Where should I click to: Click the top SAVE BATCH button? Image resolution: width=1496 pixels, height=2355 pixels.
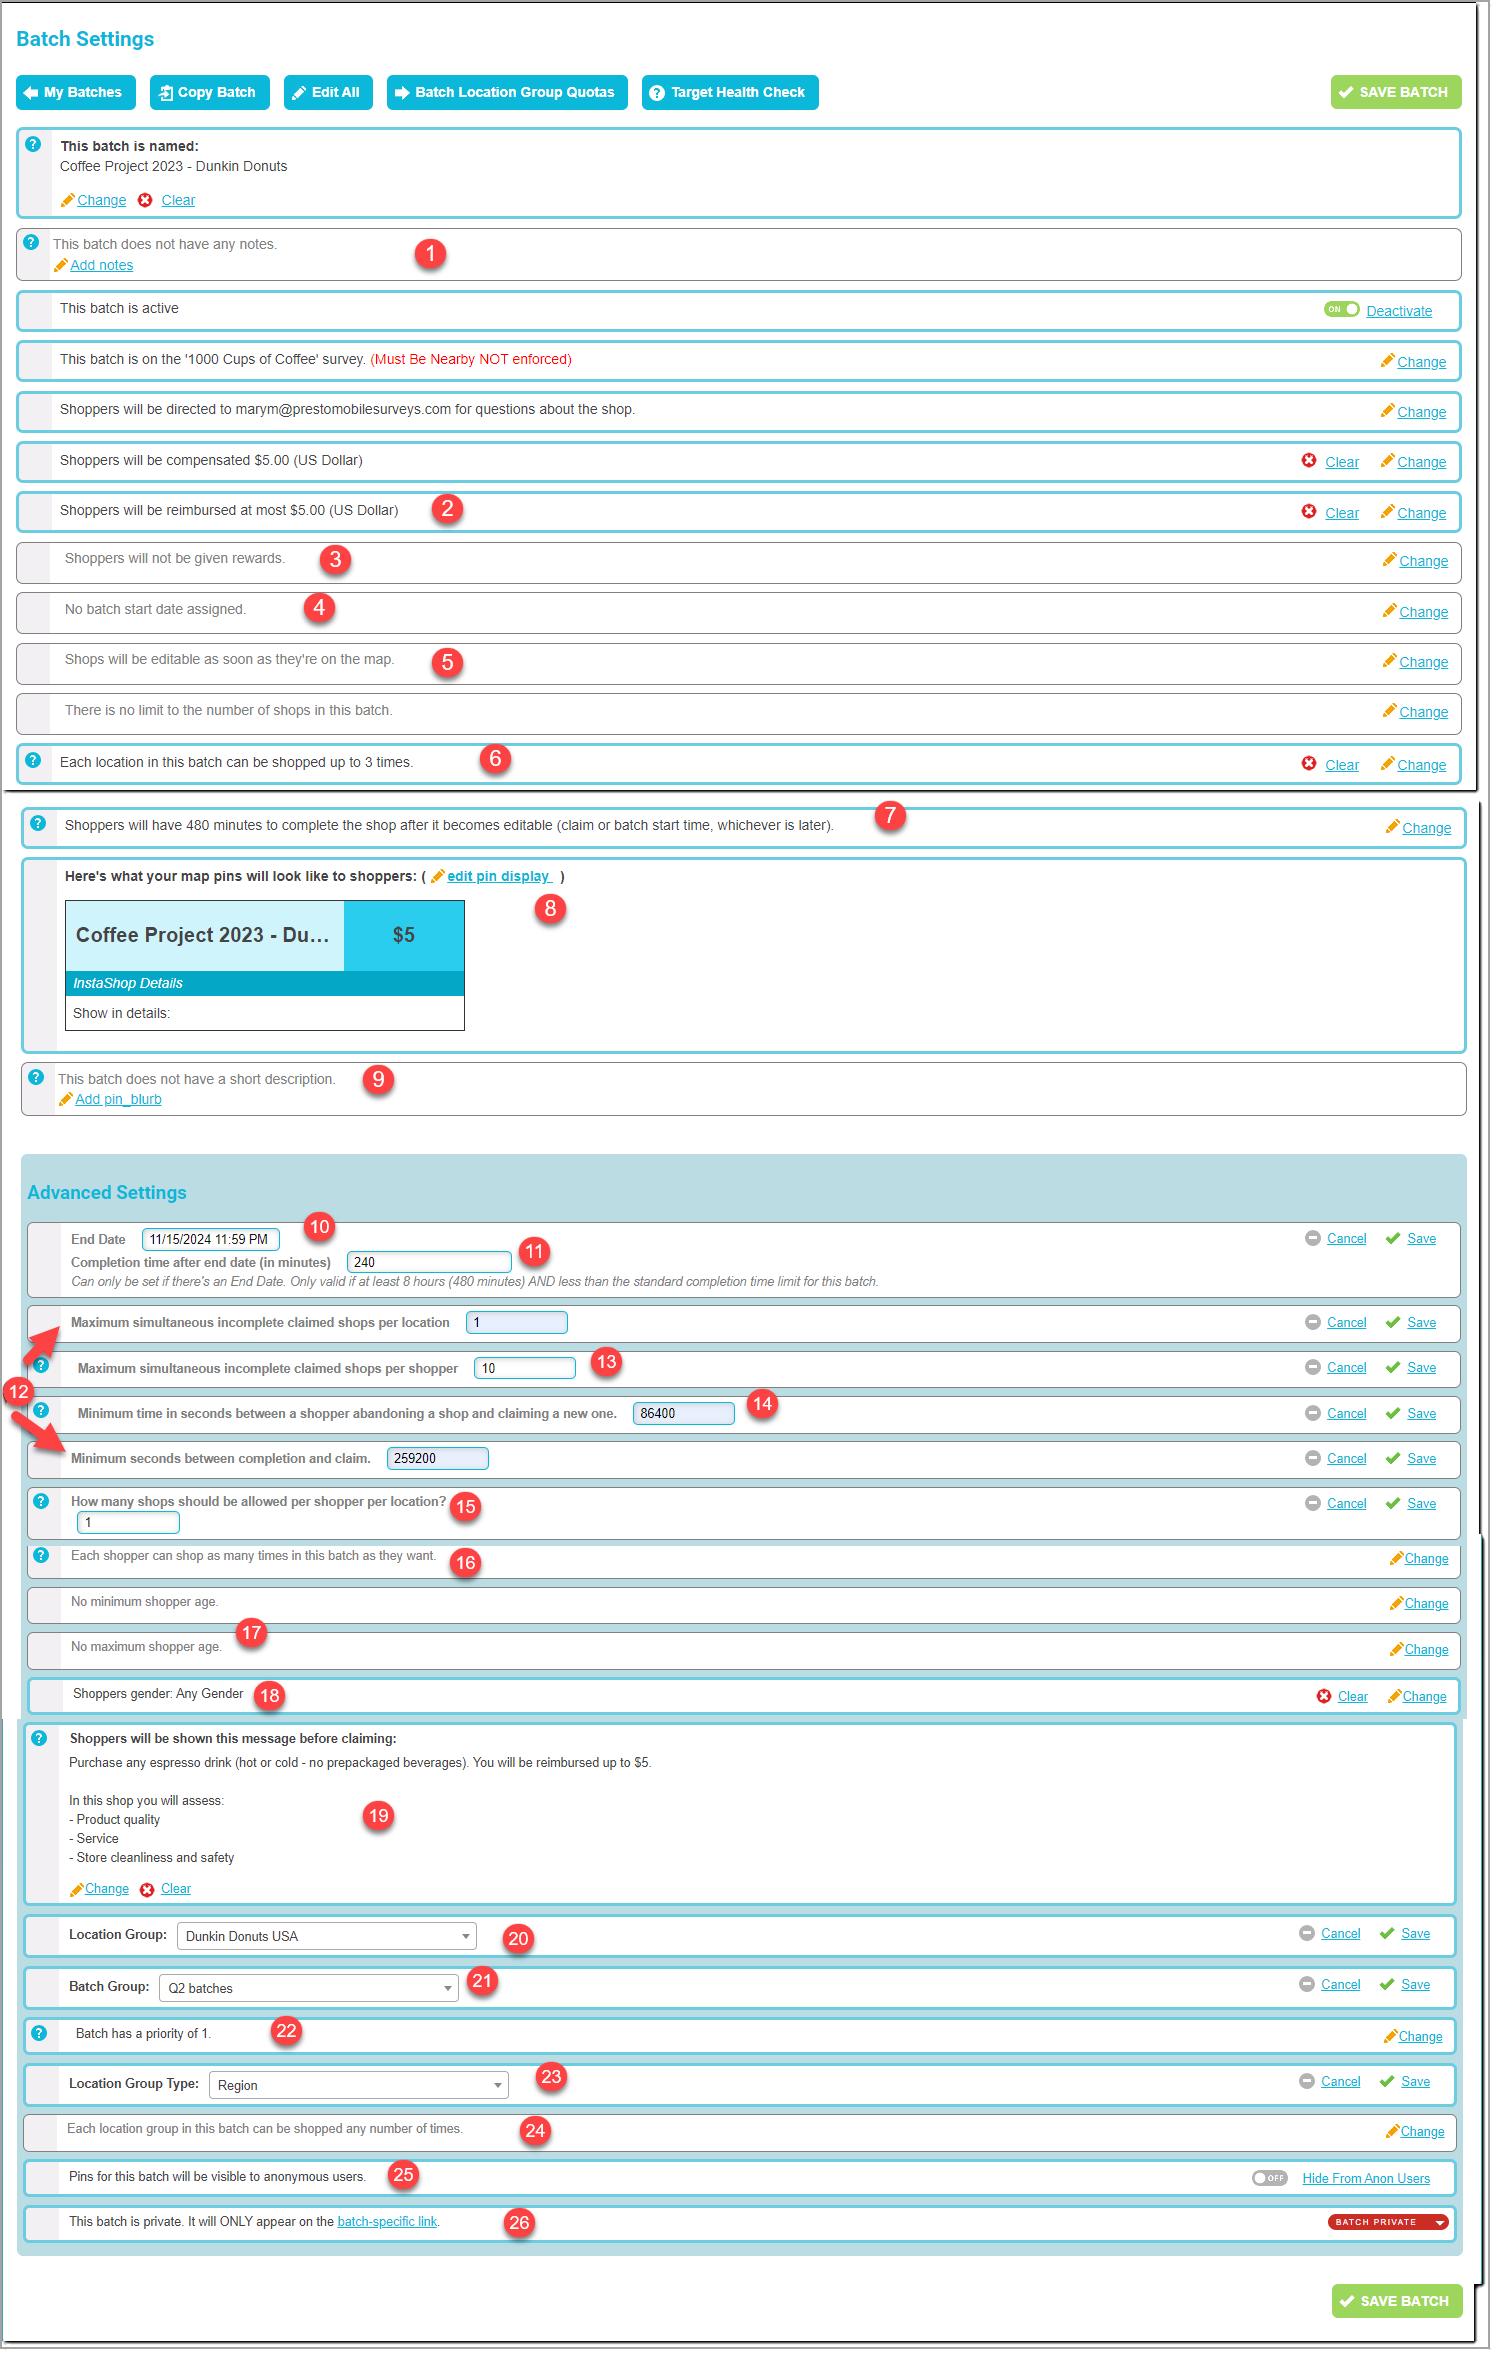point(1396,92)
